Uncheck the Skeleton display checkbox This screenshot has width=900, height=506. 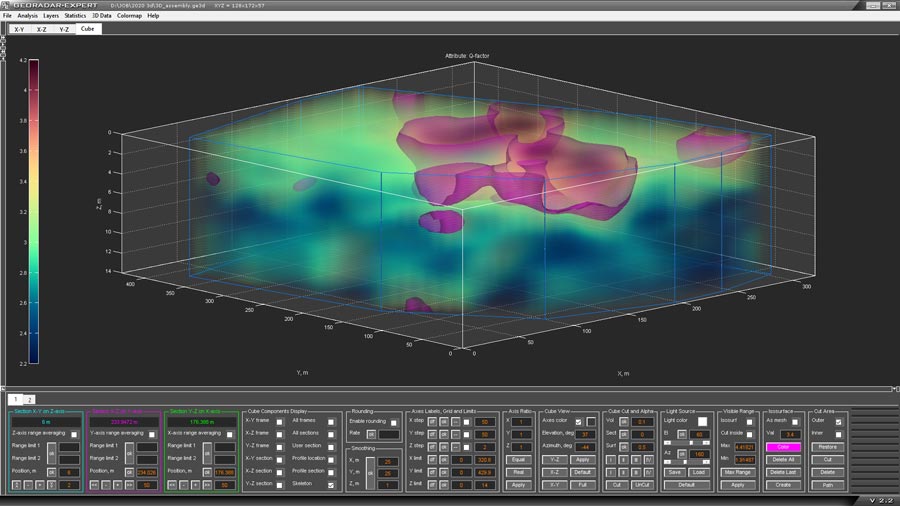pyautogui.click(x=331, y=484)
